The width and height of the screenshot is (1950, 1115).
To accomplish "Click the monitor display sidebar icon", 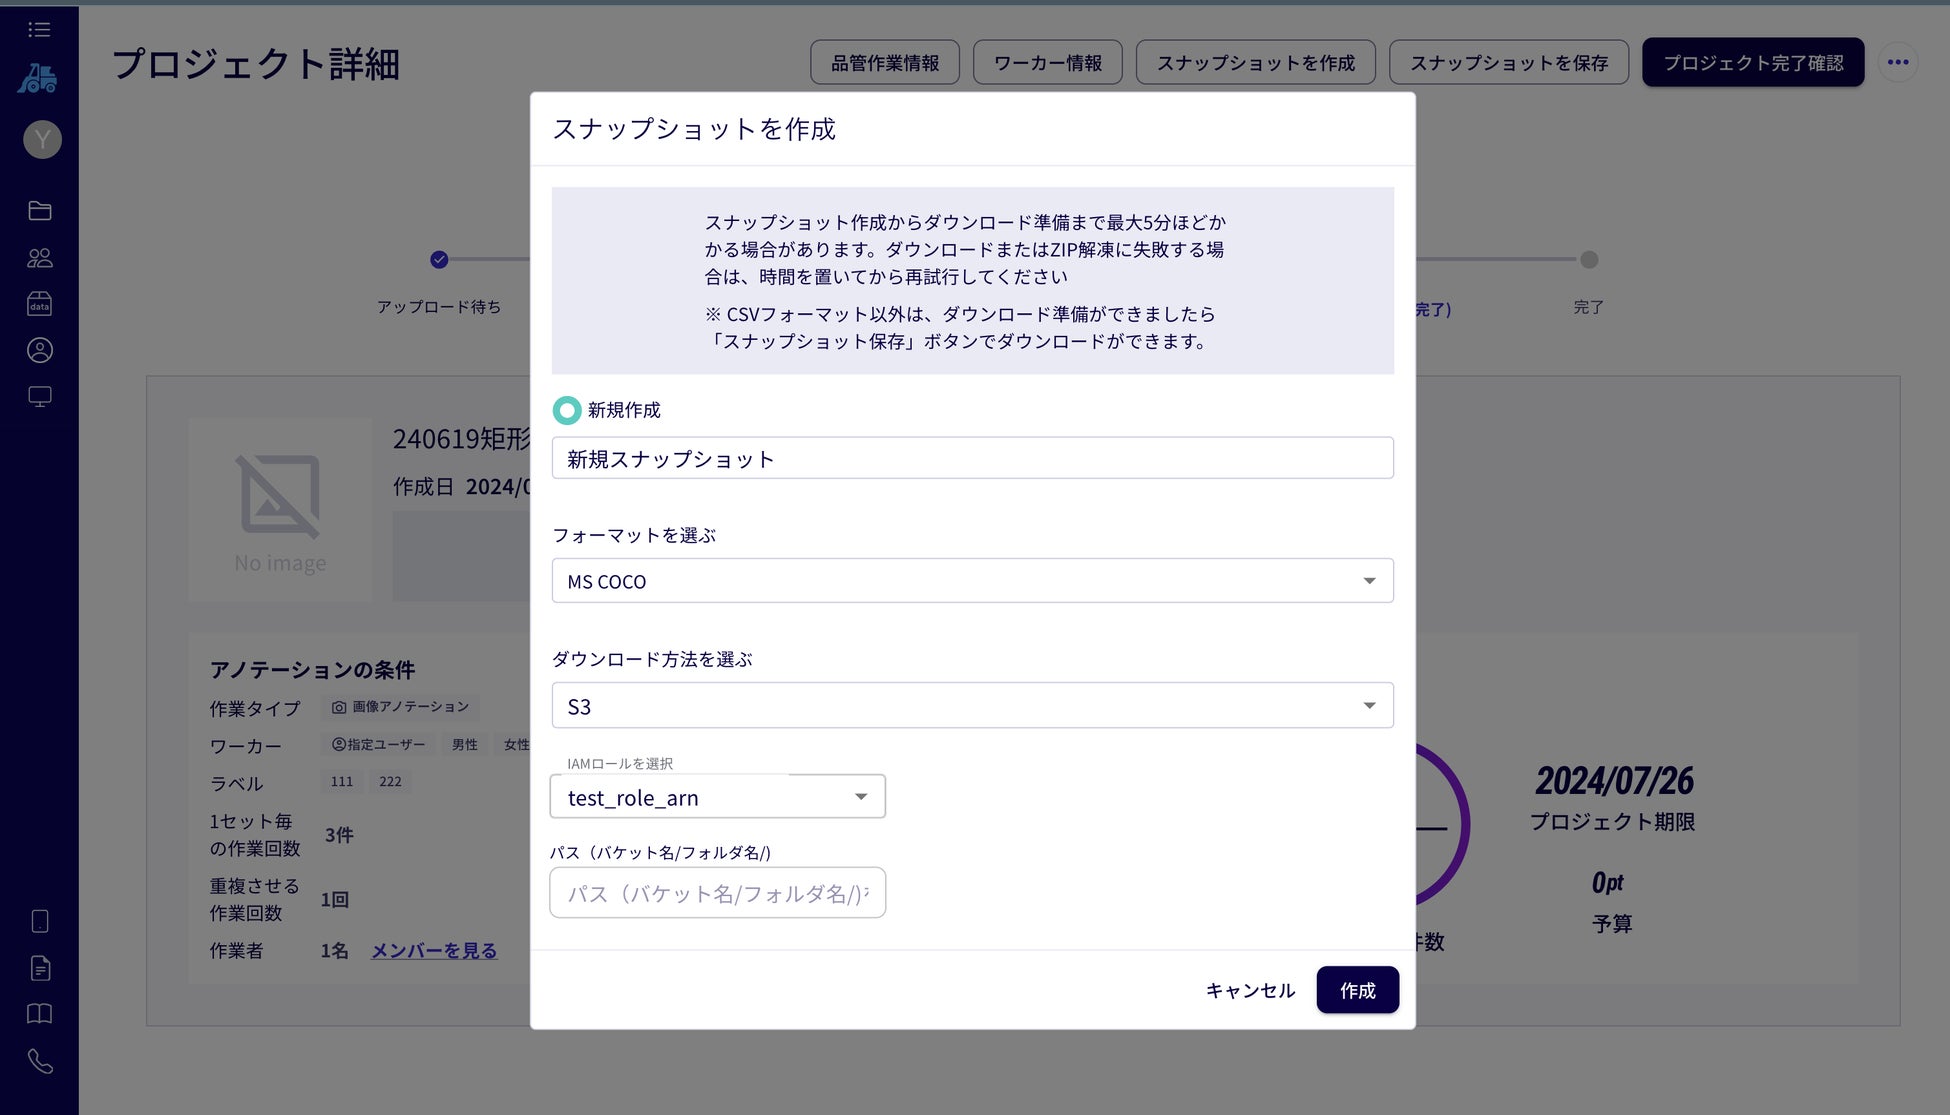I will click(40, 397).
